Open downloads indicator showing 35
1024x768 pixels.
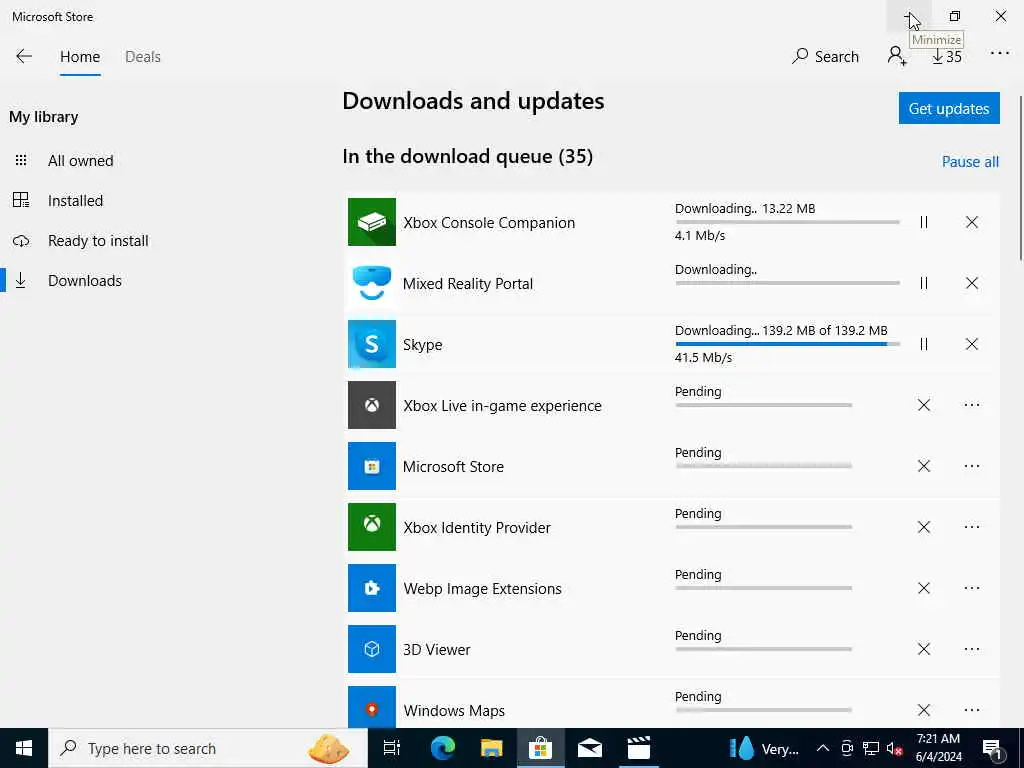pos(946,57)
